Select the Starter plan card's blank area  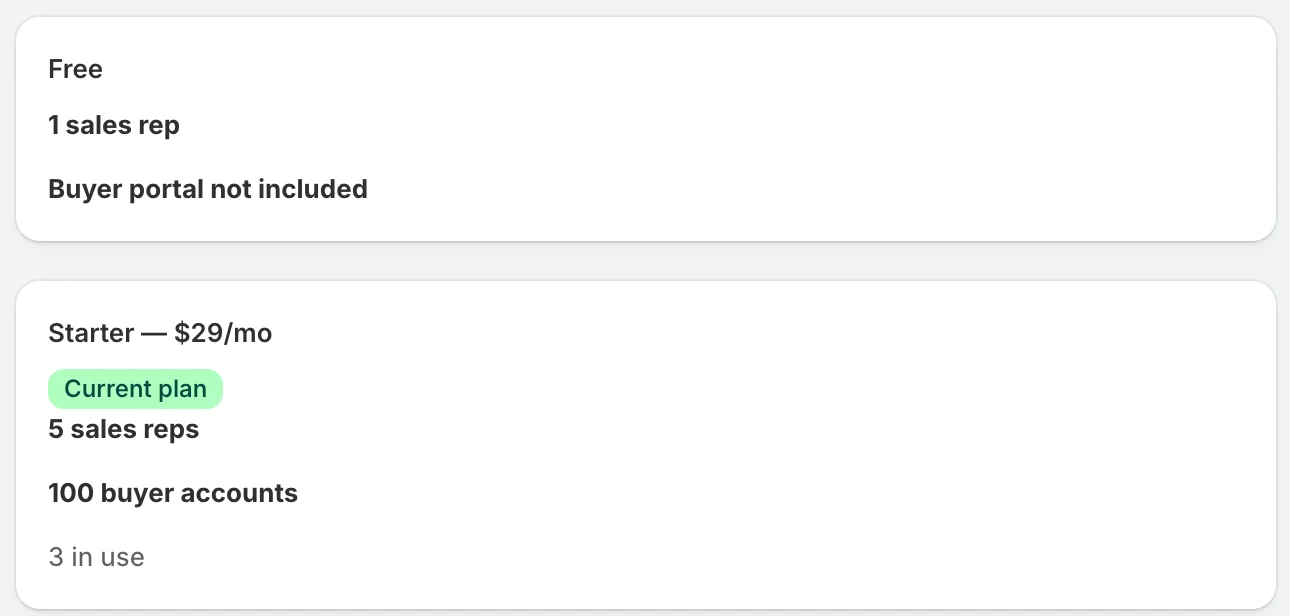[800, 445]
